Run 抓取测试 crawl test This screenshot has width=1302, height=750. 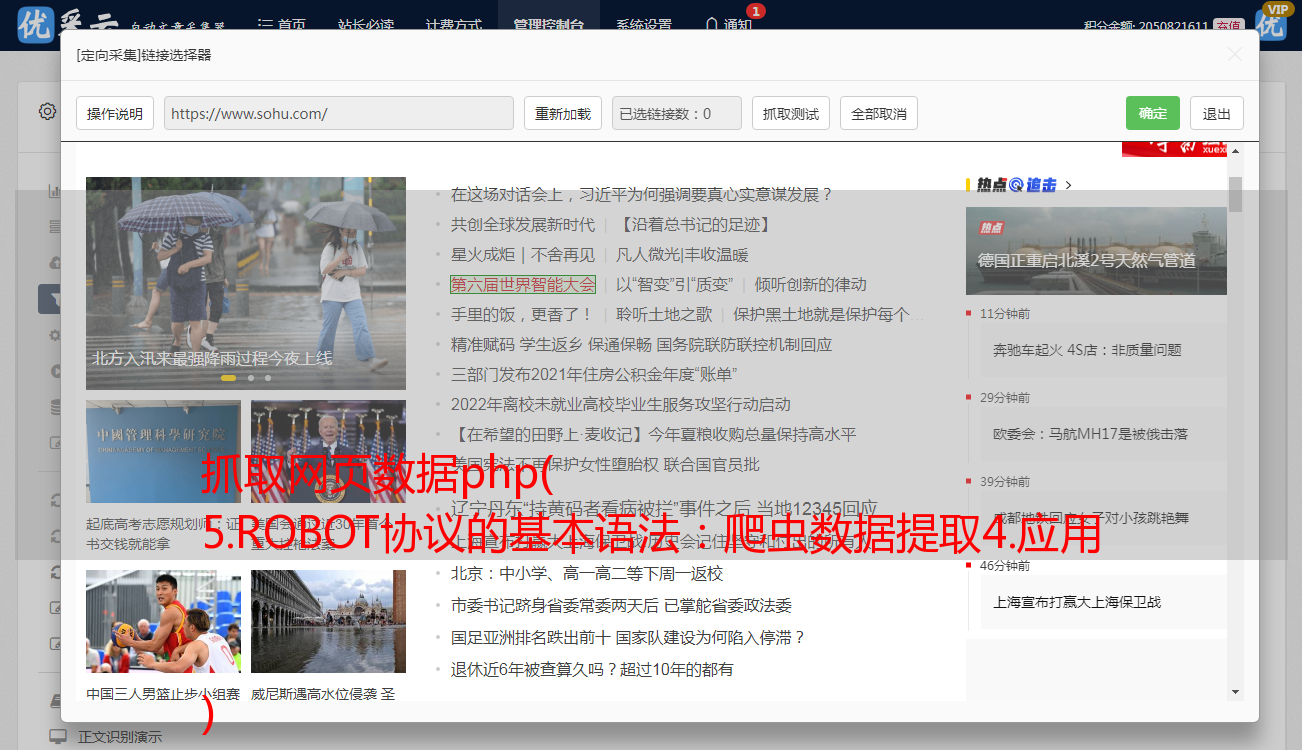coord(790,113)
